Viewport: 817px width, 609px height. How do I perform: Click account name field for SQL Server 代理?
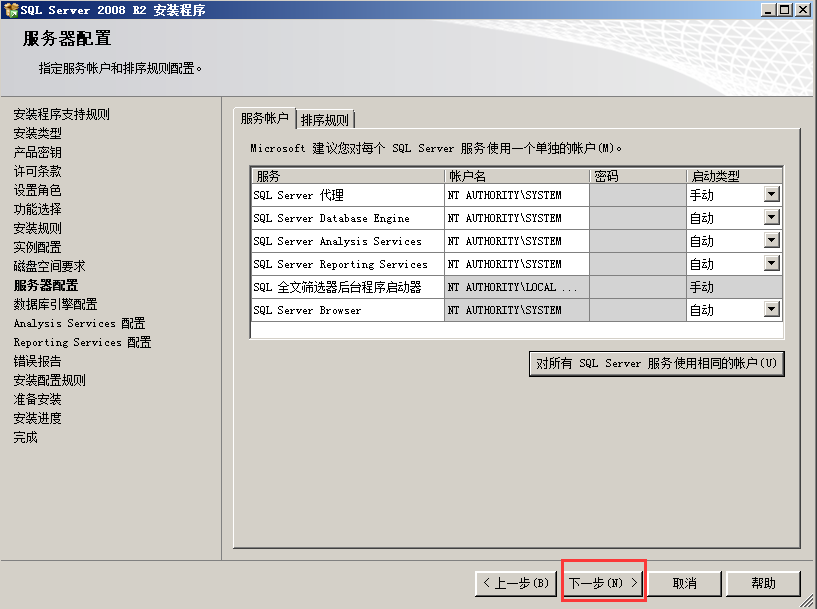(x=517, y=195)
